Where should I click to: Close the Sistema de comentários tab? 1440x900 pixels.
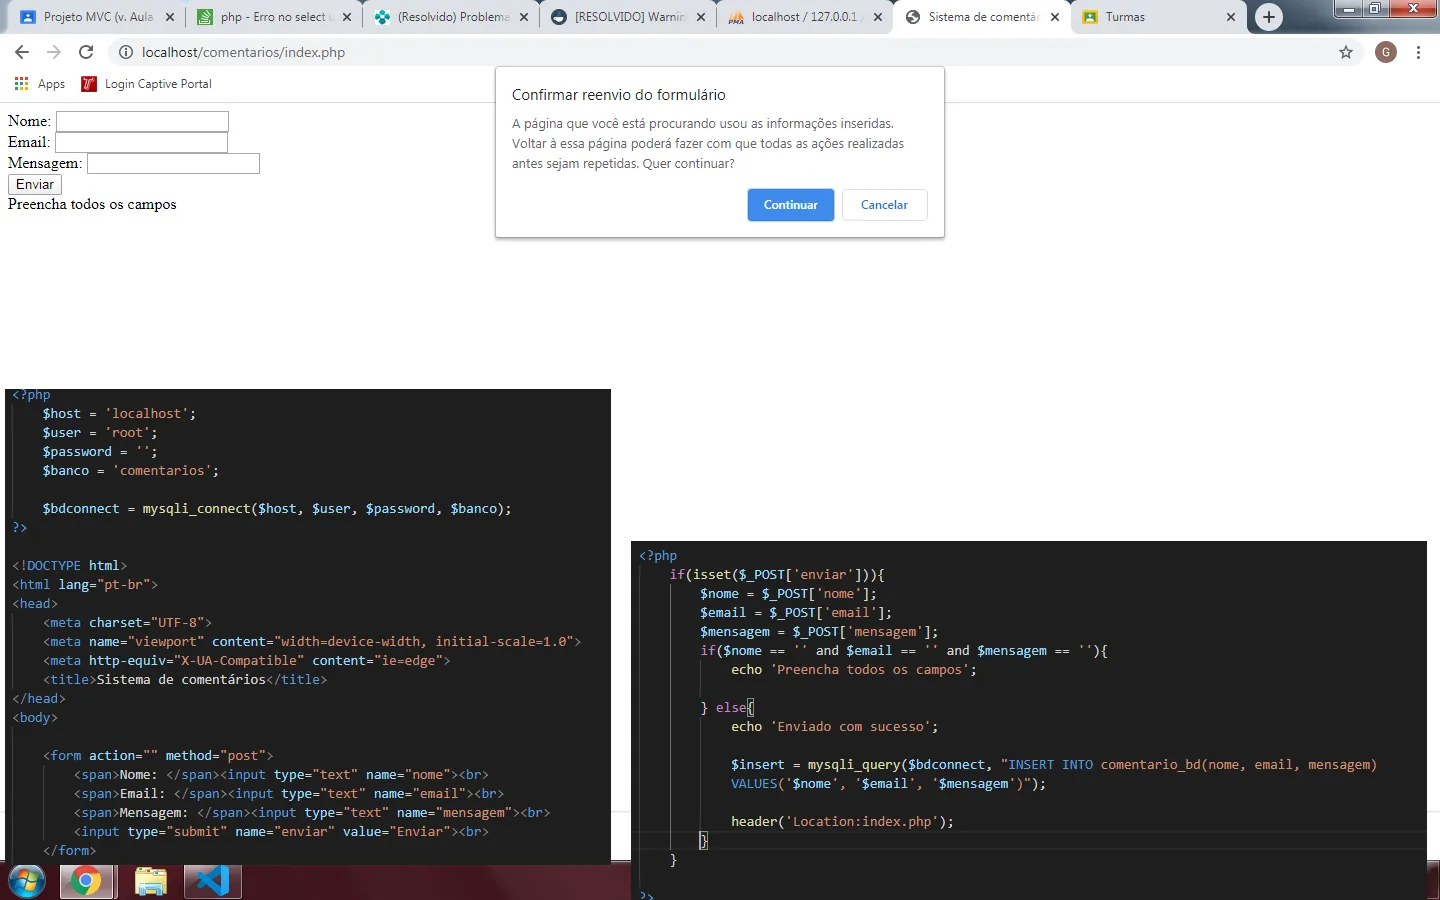[1054, 17]
